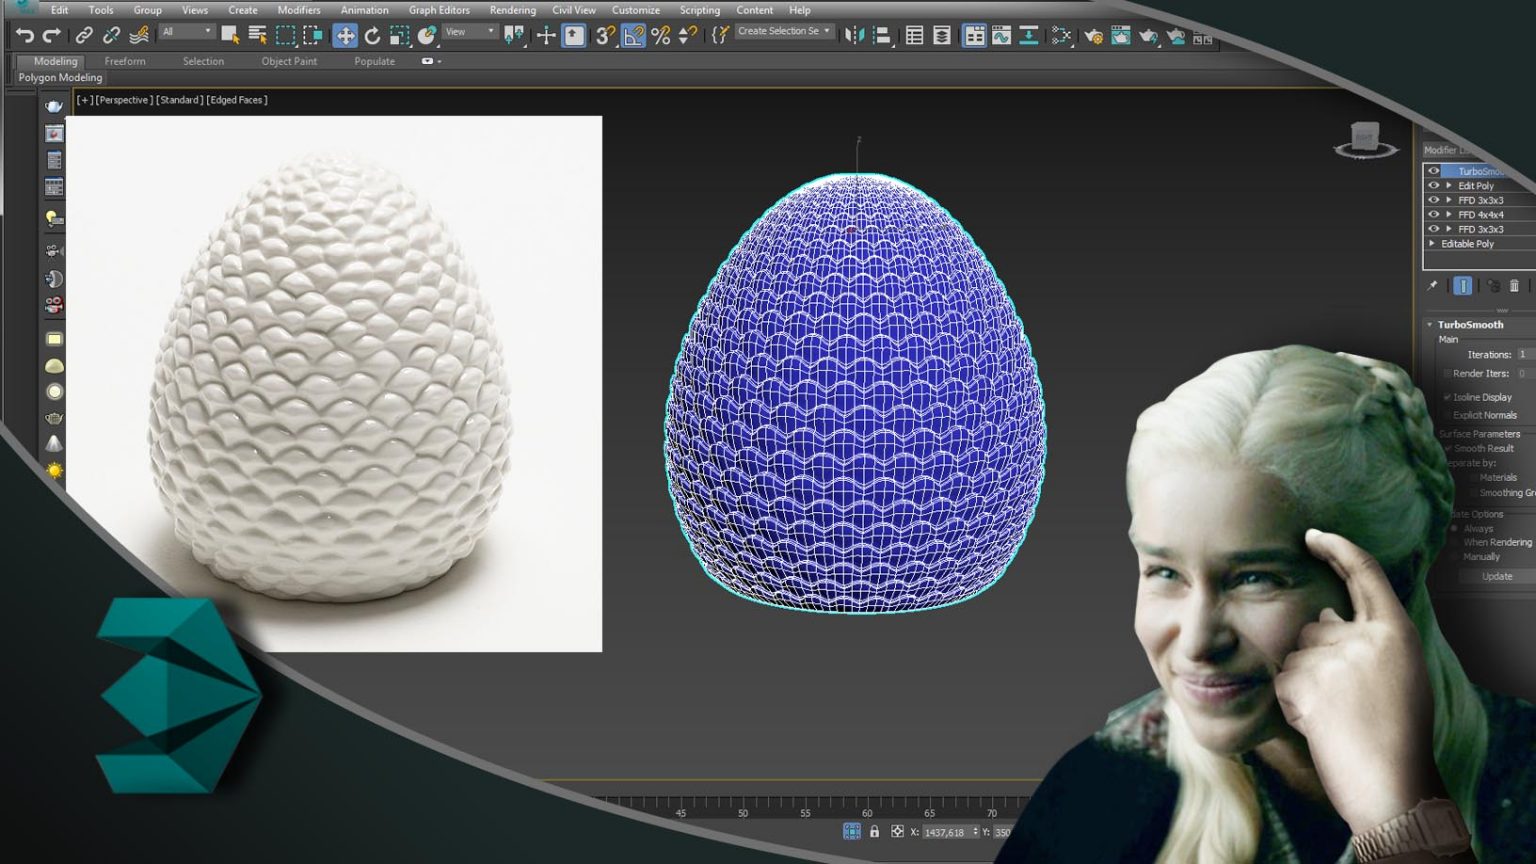Click the [Perspective] viewport label
Viewport: 1536px width, 864px height.
(124, 100)
